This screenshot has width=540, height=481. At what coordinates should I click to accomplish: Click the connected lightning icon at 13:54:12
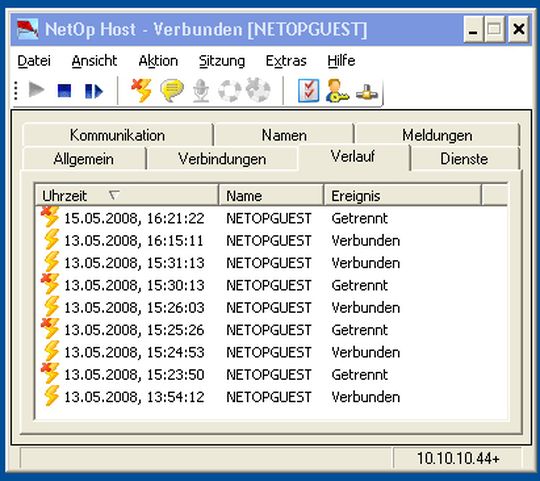(x=52, y=396)
